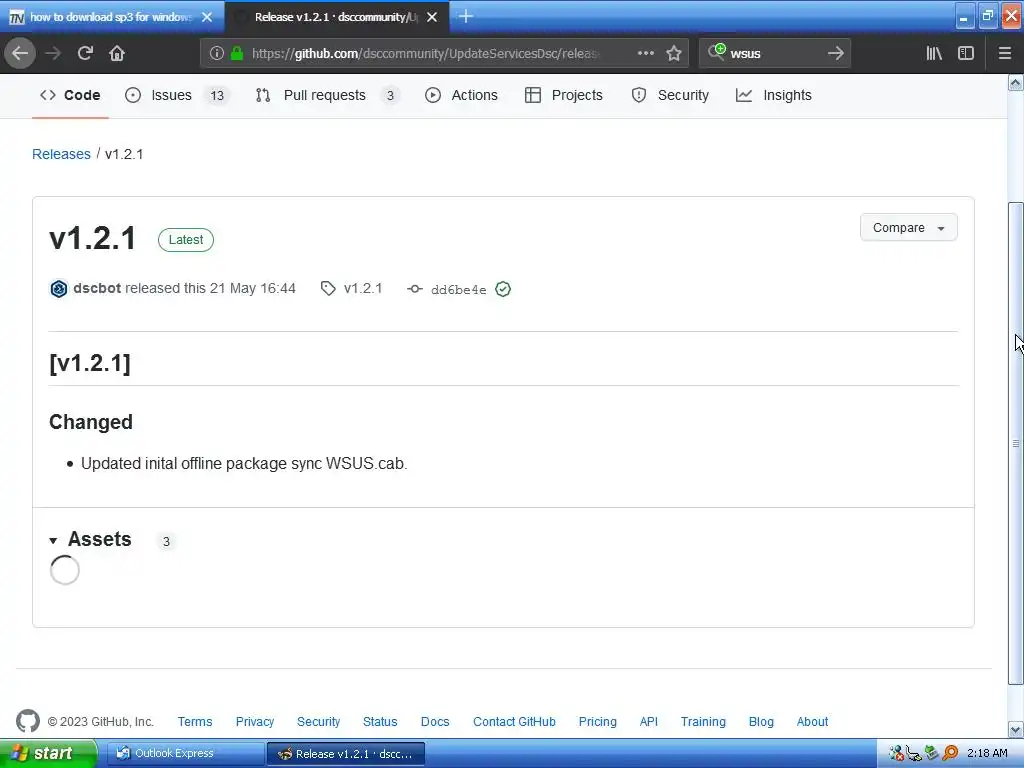Click the page scrollbar down arrow

click(x=1016, y=729)
